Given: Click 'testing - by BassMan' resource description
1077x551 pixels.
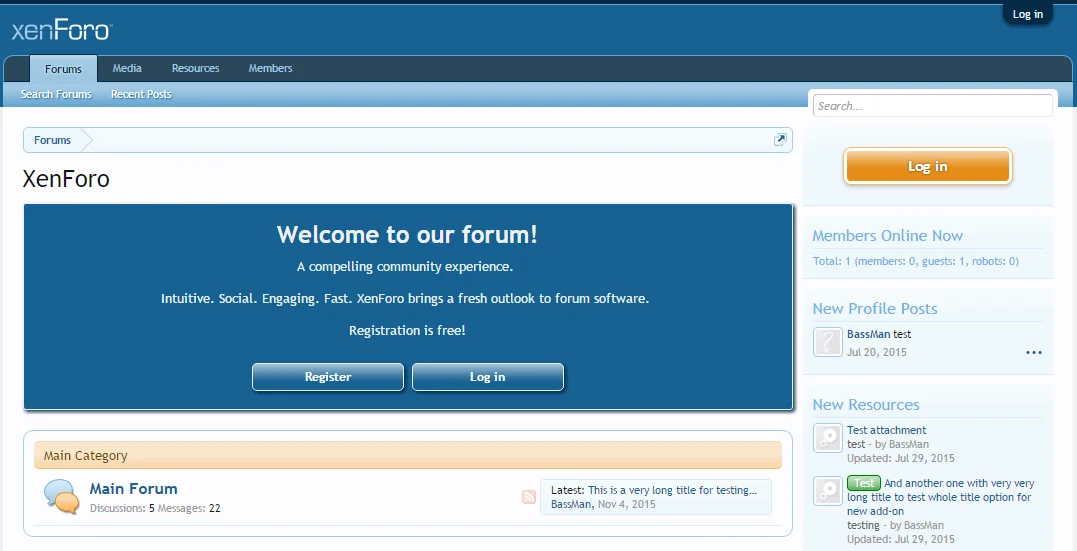Looking at the screenshot, I should pyautogui.click(x=895, y=526).
